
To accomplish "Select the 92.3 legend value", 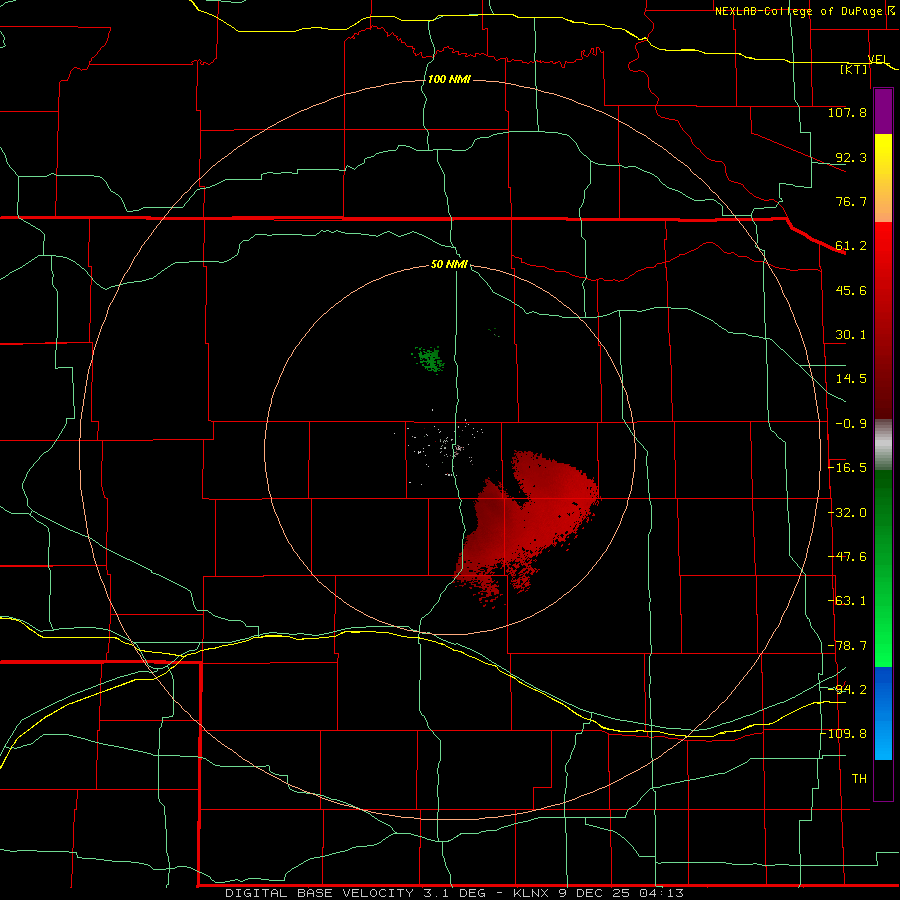I will click(851, 157).
